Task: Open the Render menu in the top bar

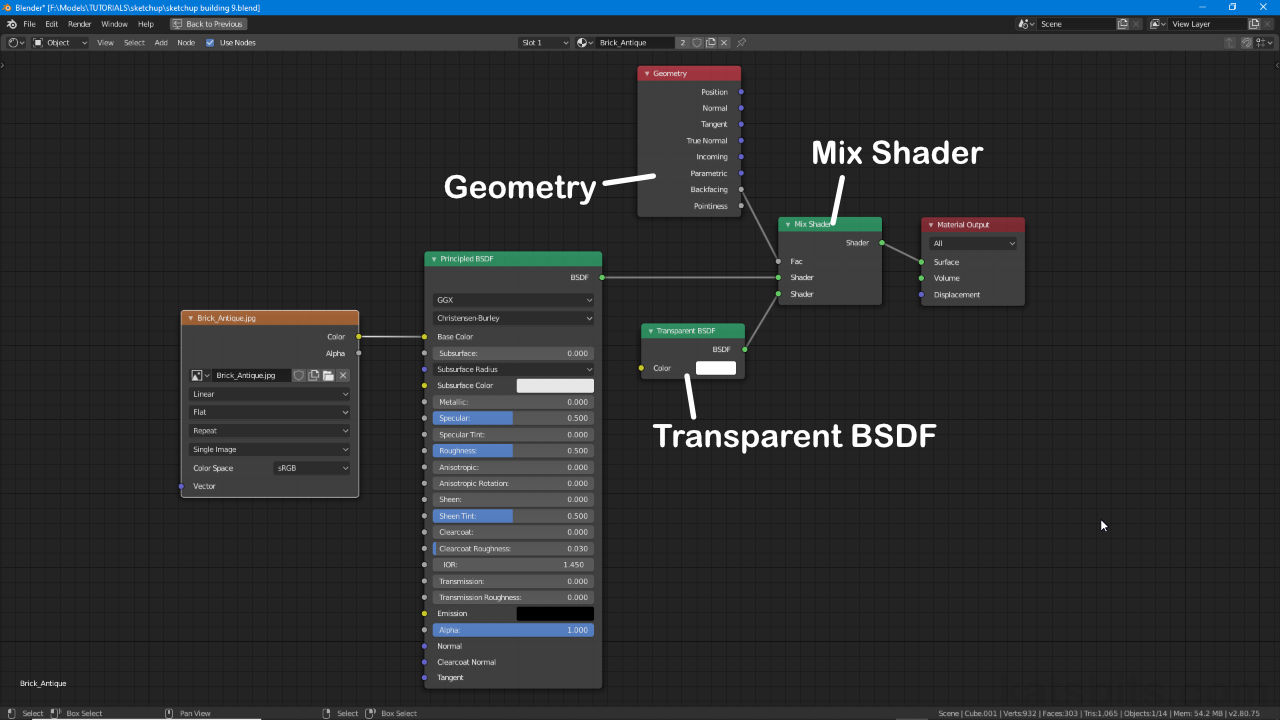Action: 79,23
